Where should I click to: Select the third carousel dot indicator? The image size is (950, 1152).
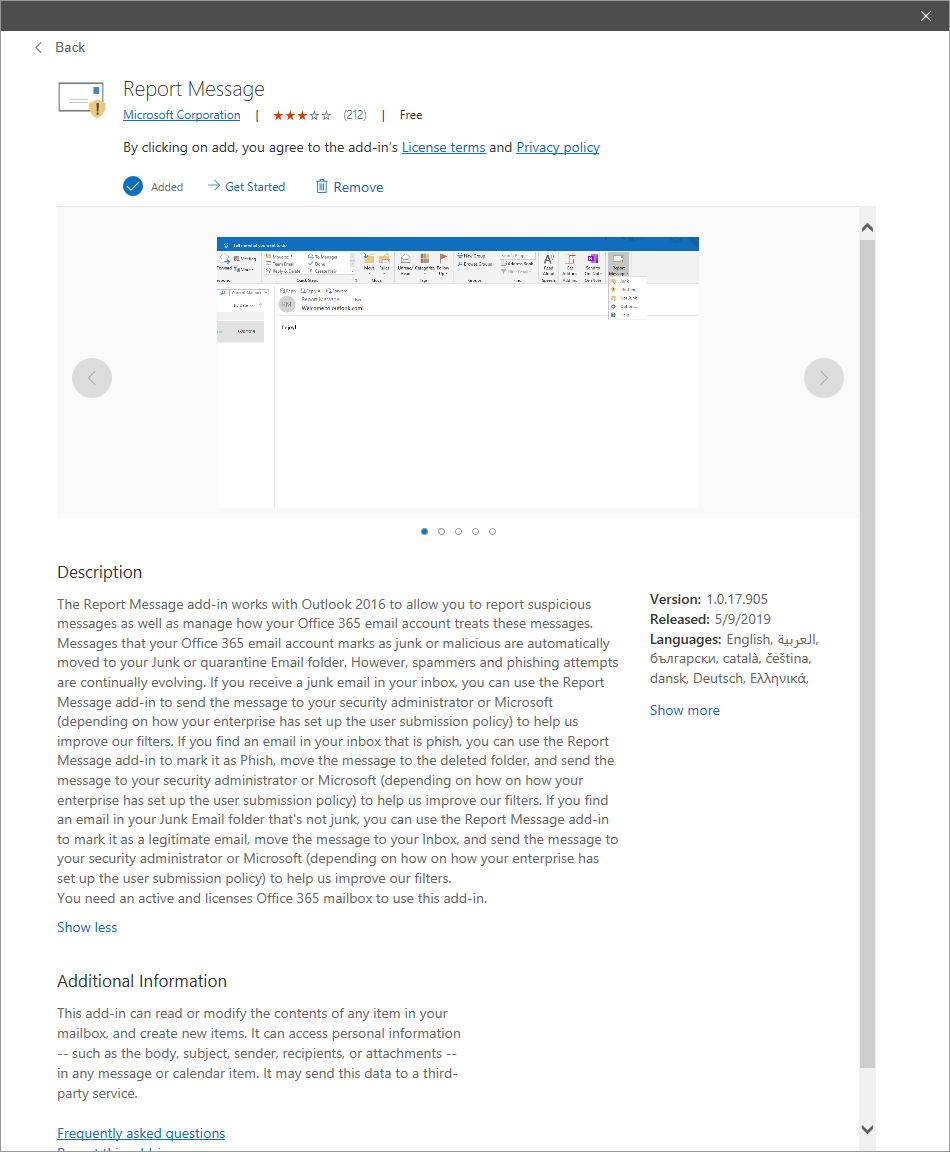coord(458,531)
